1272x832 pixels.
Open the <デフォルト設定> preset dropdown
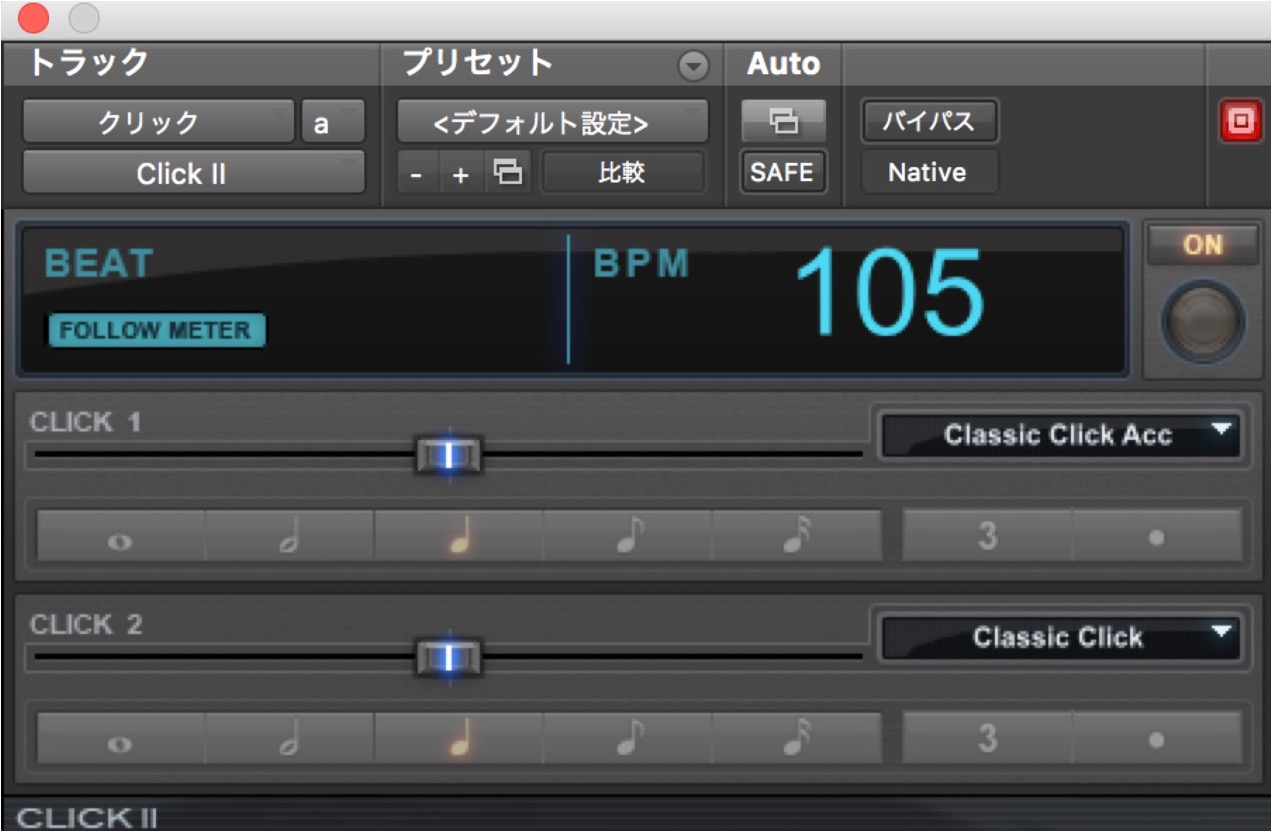[x=553, y=122]
